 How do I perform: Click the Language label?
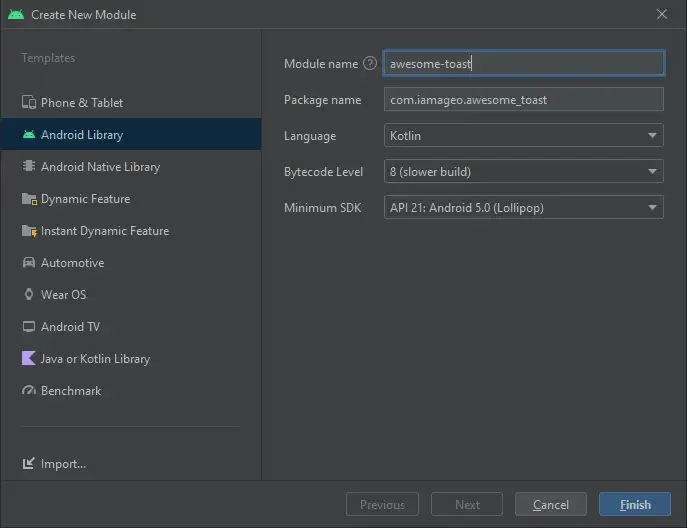point(310,136)
